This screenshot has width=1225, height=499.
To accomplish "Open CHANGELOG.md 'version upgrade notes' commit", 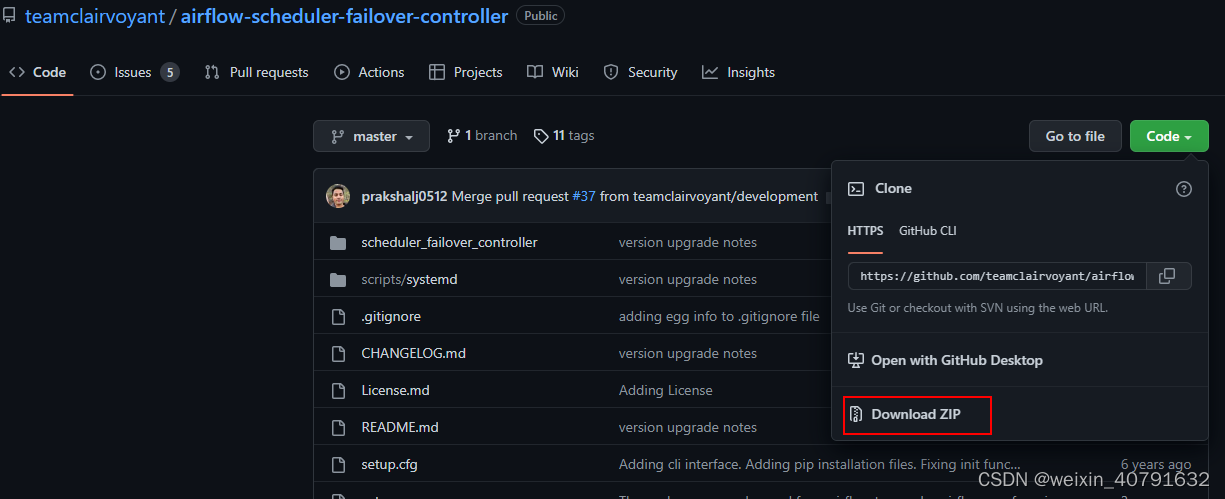I will 688,353.
